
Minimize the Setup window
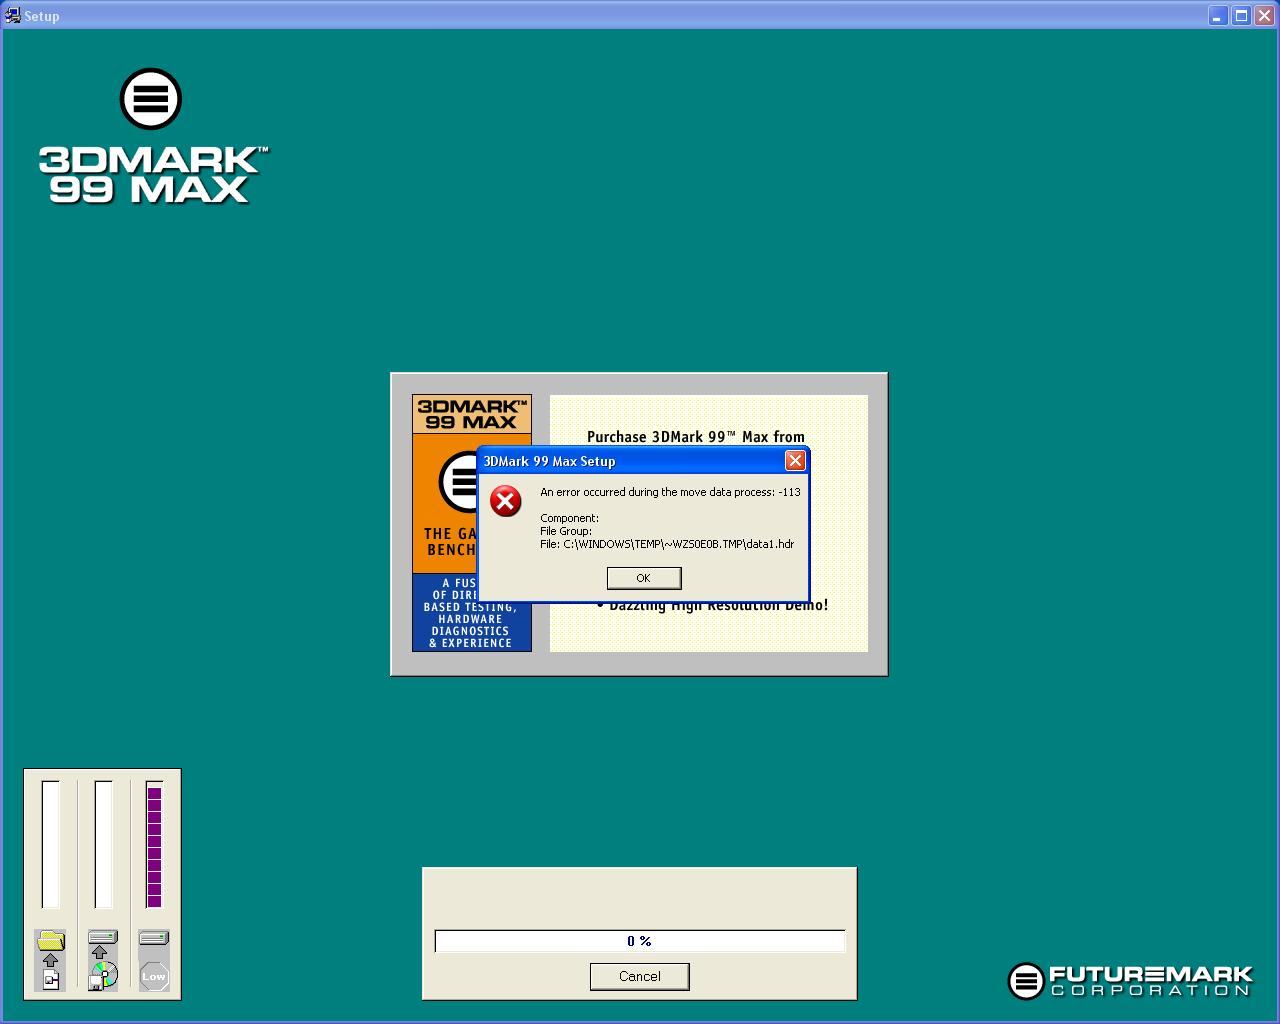1218,16
